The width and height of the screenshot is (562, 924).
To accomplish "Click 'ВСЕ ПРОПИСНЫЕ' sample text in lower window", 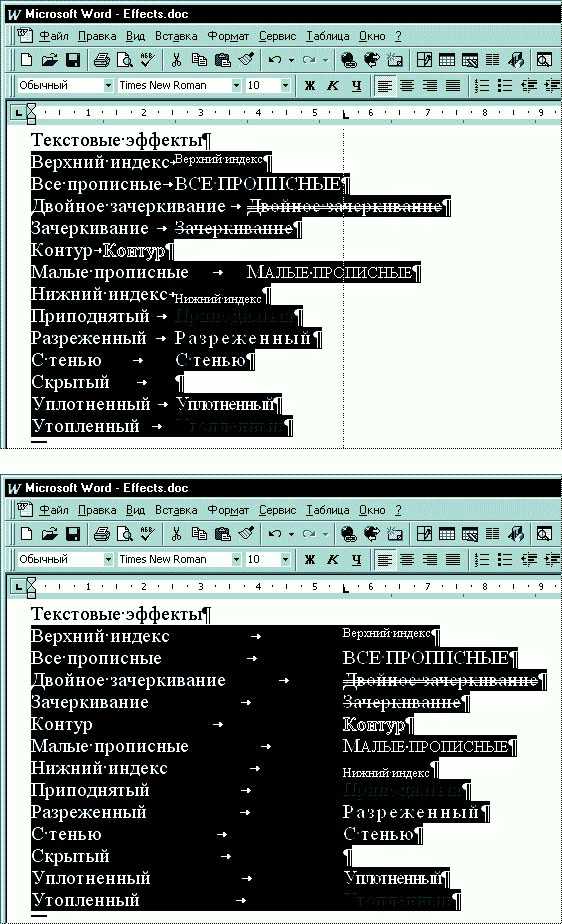I will click(x=425, y=658).
